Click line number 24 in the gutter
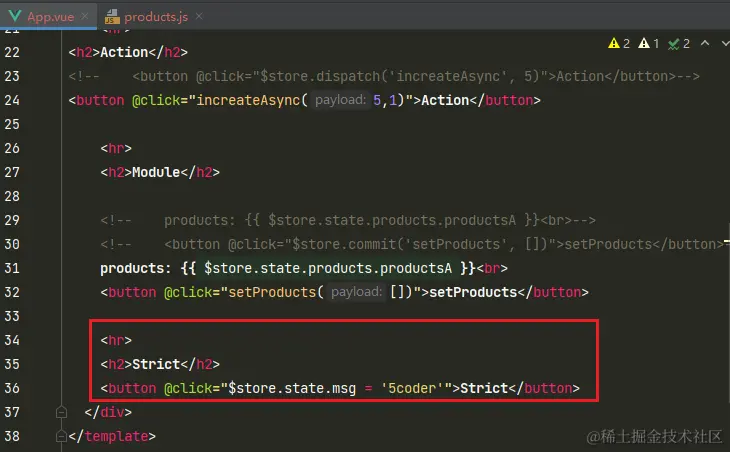Image resolution: width=730 pixels, height=452 pixels. (x=12, y=100)
